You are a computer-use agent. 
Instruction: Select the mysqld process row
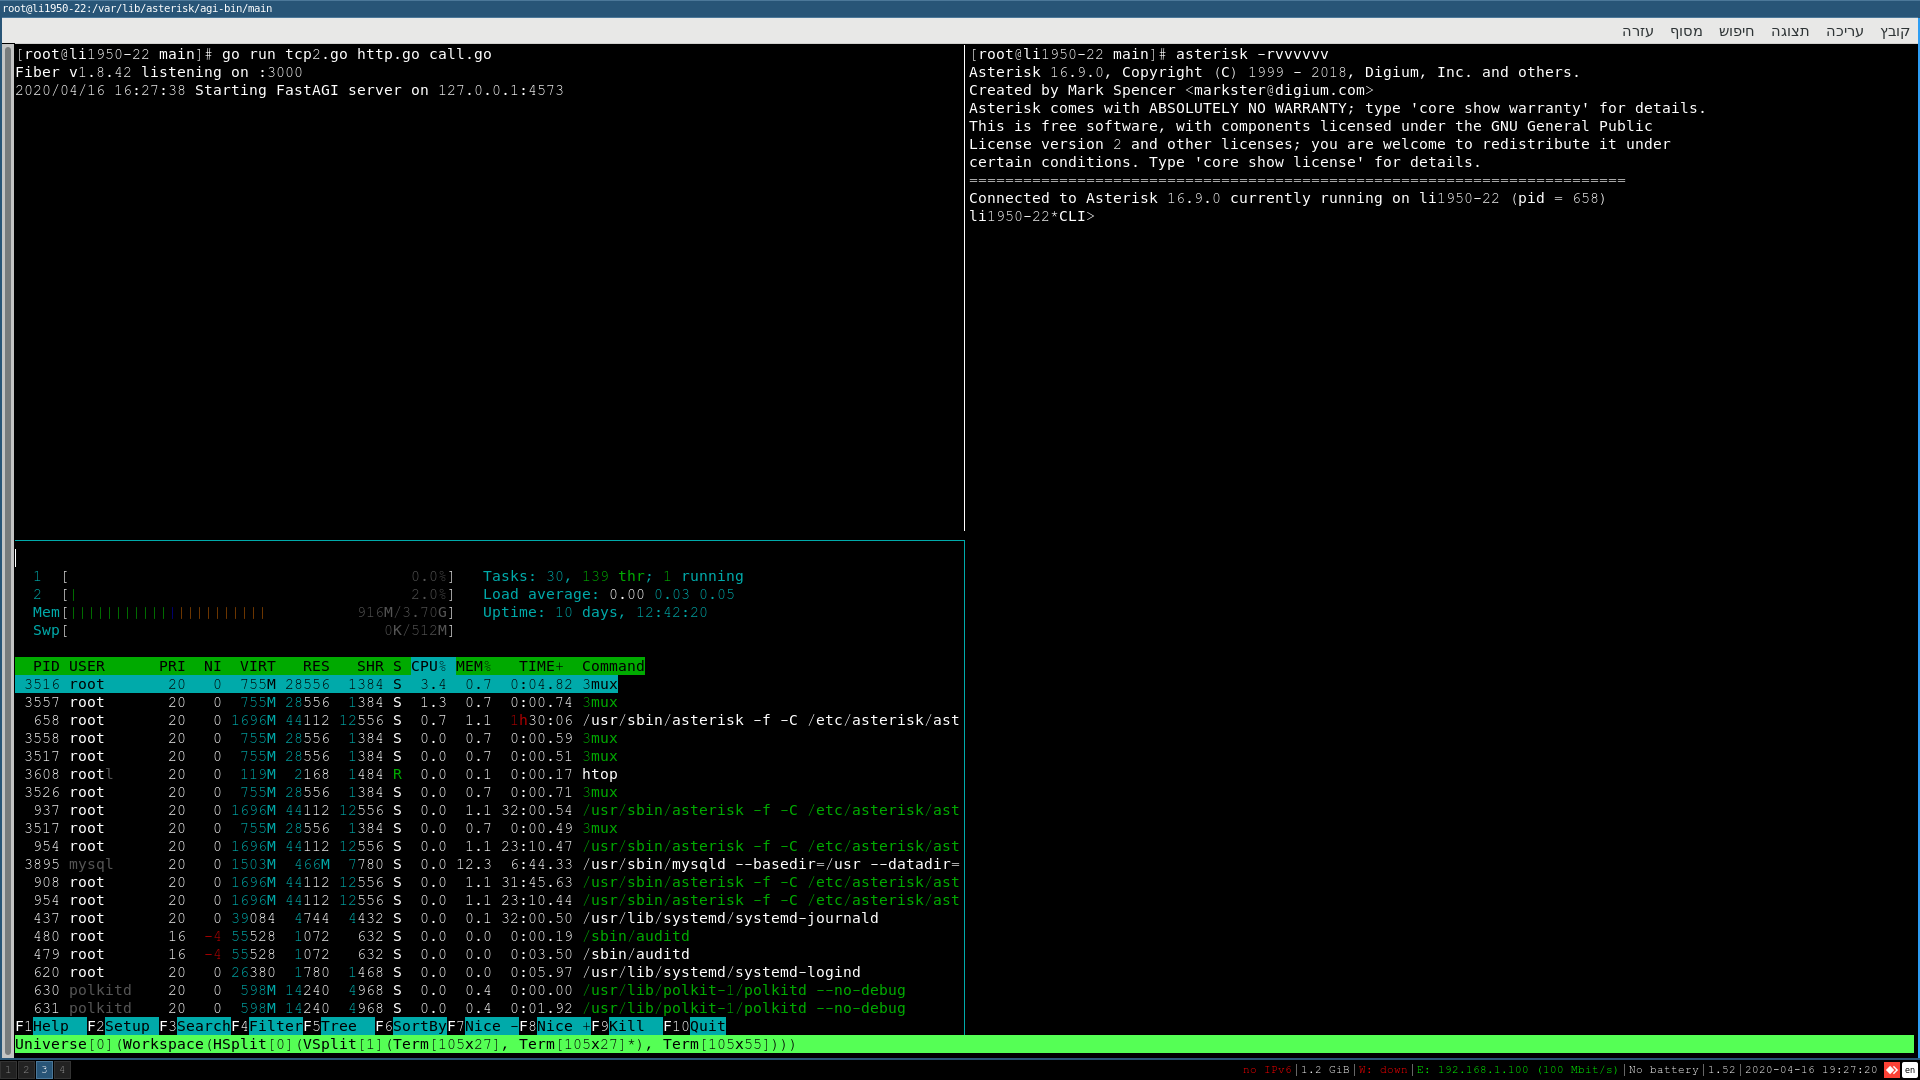(x=488, y=864)
